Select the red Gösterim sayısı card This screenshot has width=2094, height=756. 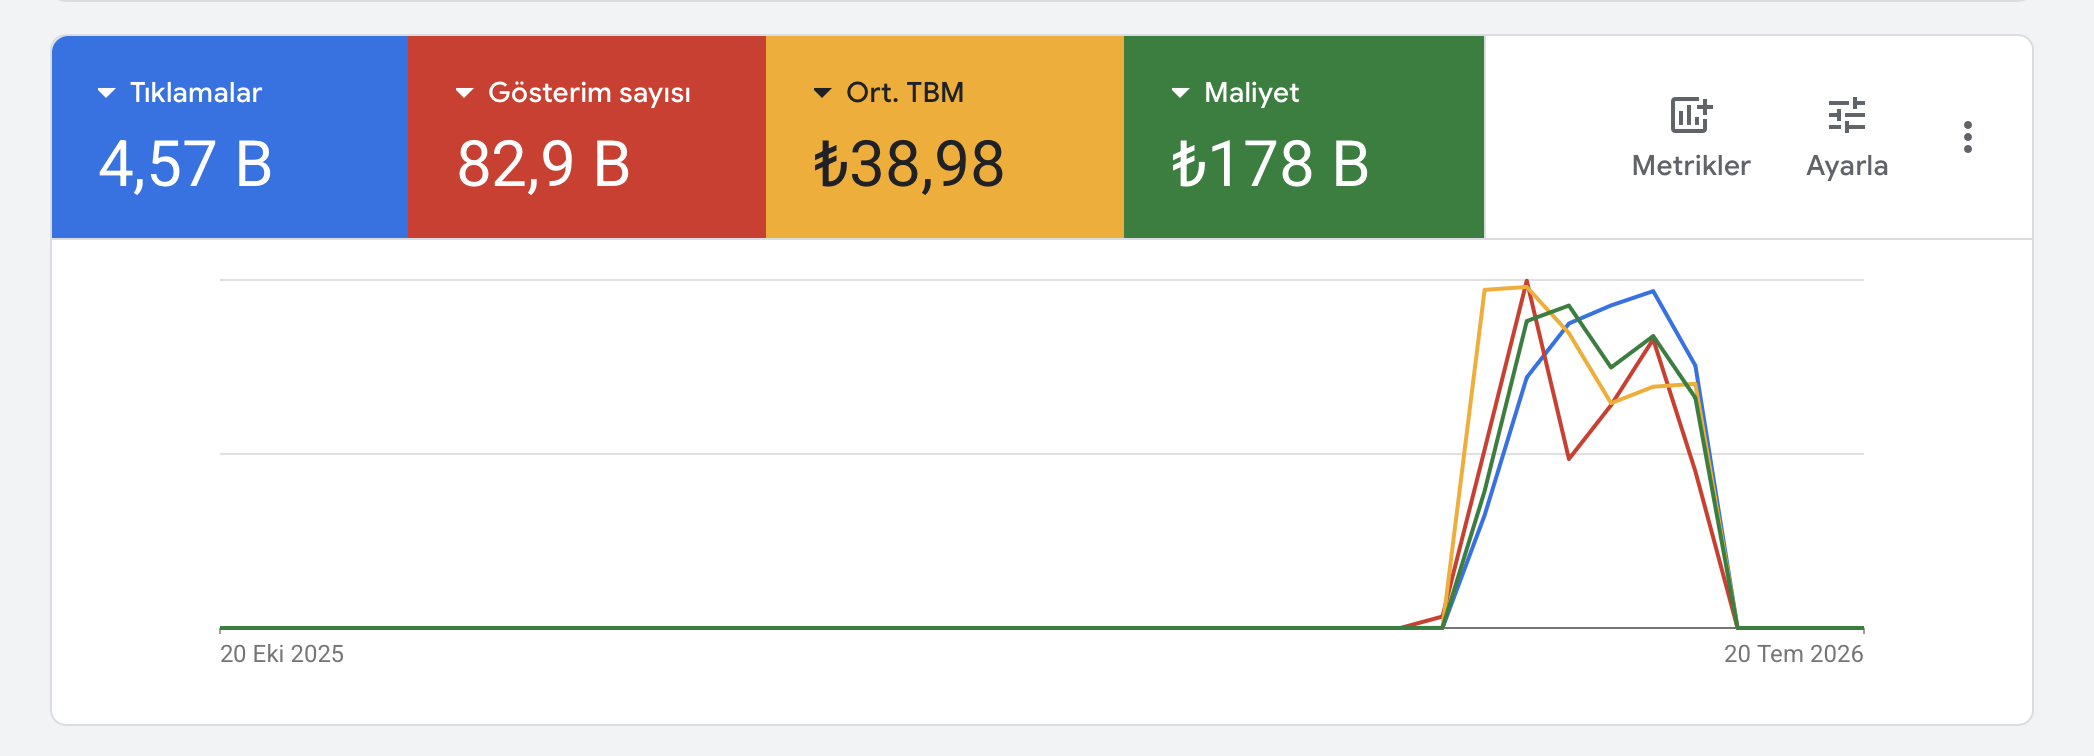pyautogui.click(x=587, y=137)
